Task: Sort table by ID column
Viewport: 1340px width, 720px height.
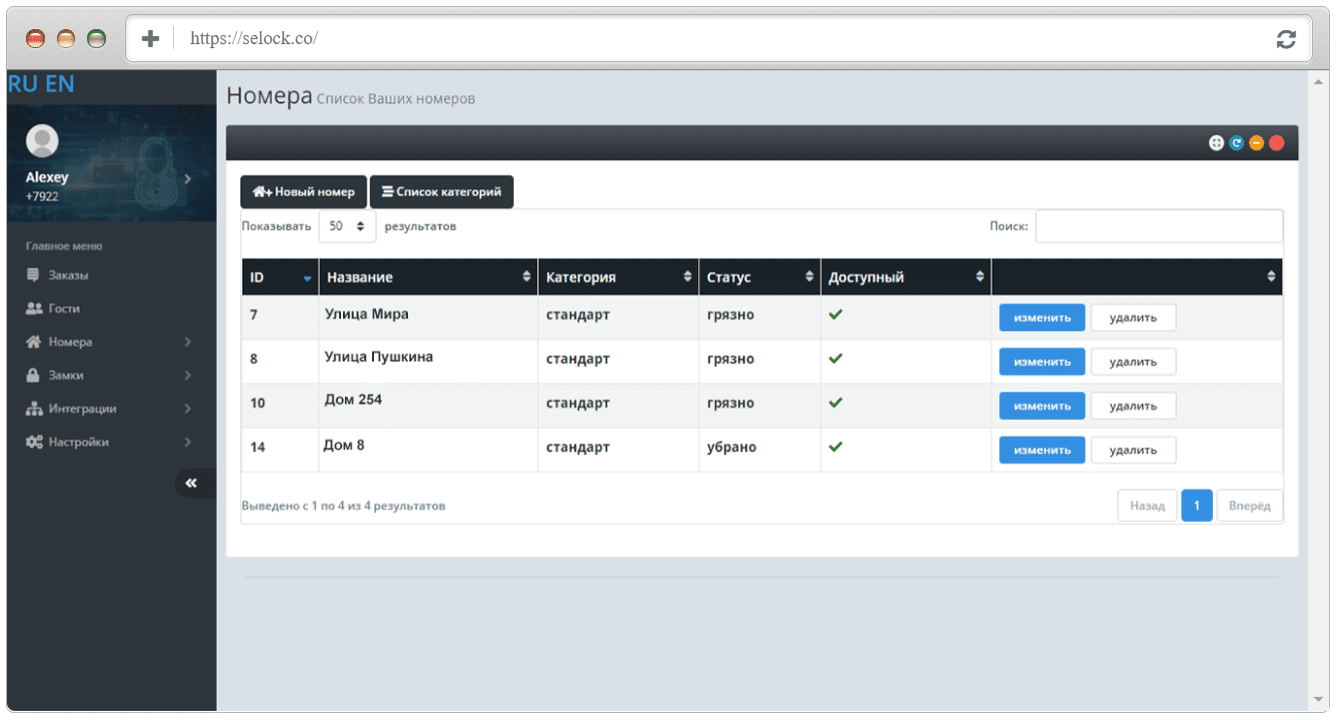Action: click(280, 277)
